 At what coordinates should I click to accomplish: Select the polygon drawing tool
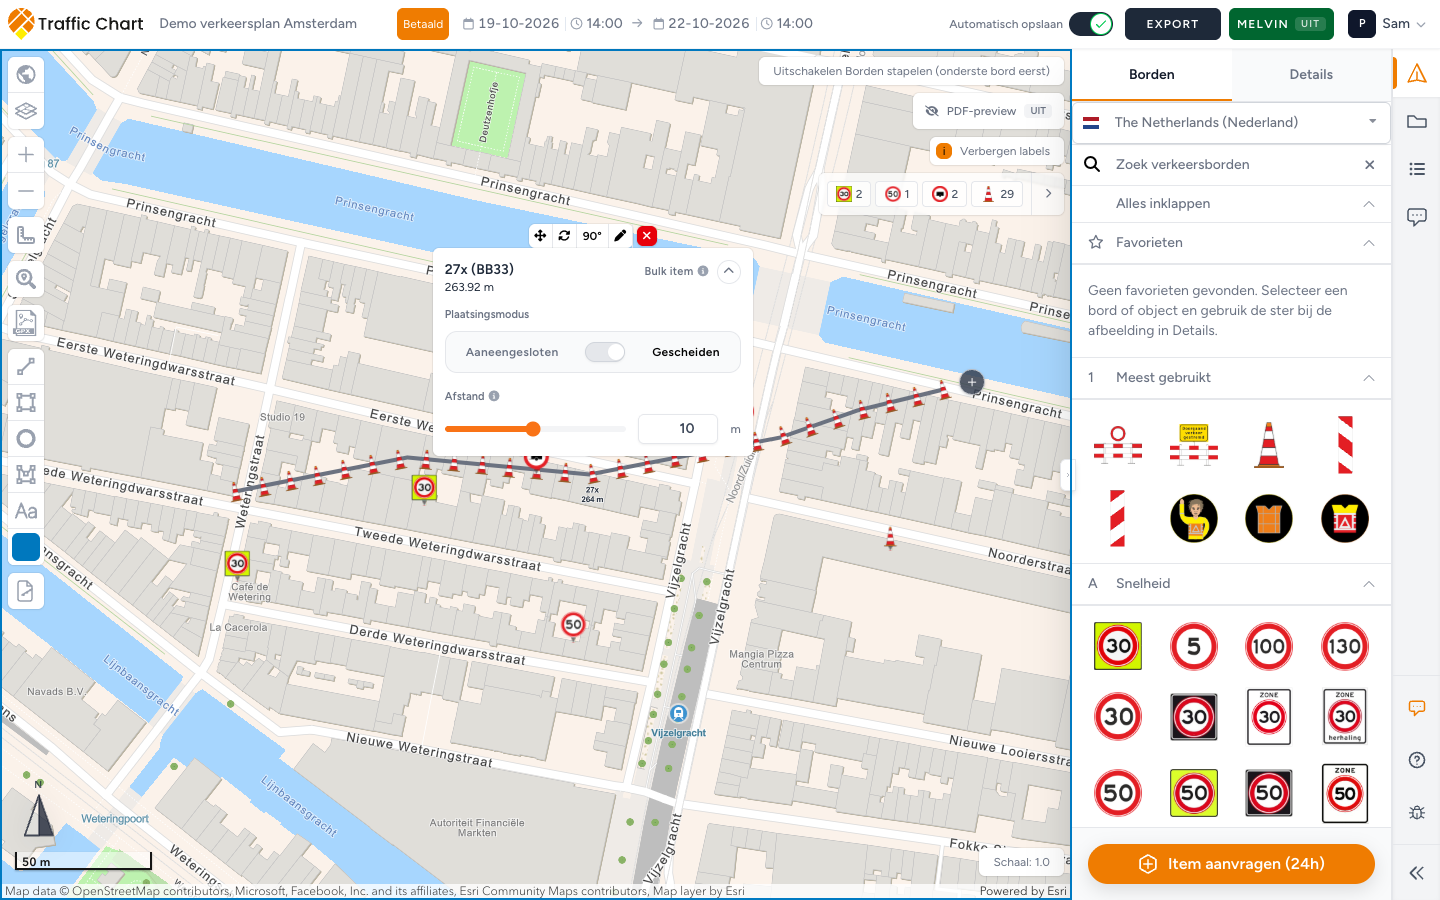26,475
